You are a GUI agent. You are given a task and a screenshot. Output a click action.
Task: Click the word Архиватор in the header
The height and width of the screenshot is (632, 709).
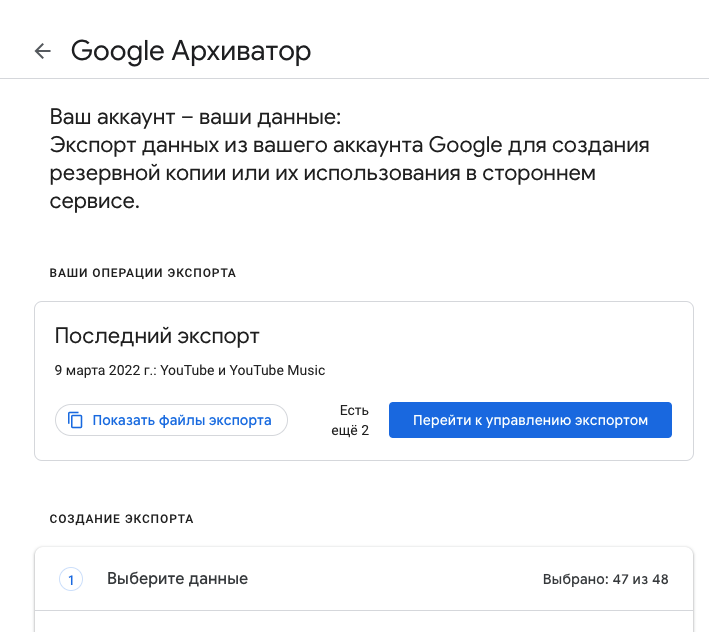coord(241,51)
